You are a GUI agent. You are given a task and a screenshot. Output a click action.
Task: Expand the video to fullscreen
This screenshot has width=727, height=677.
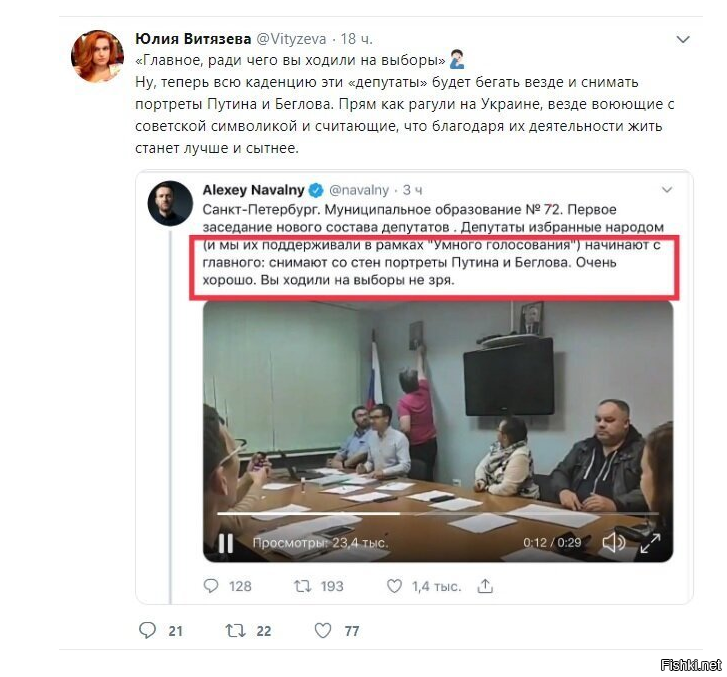(650, 543)
